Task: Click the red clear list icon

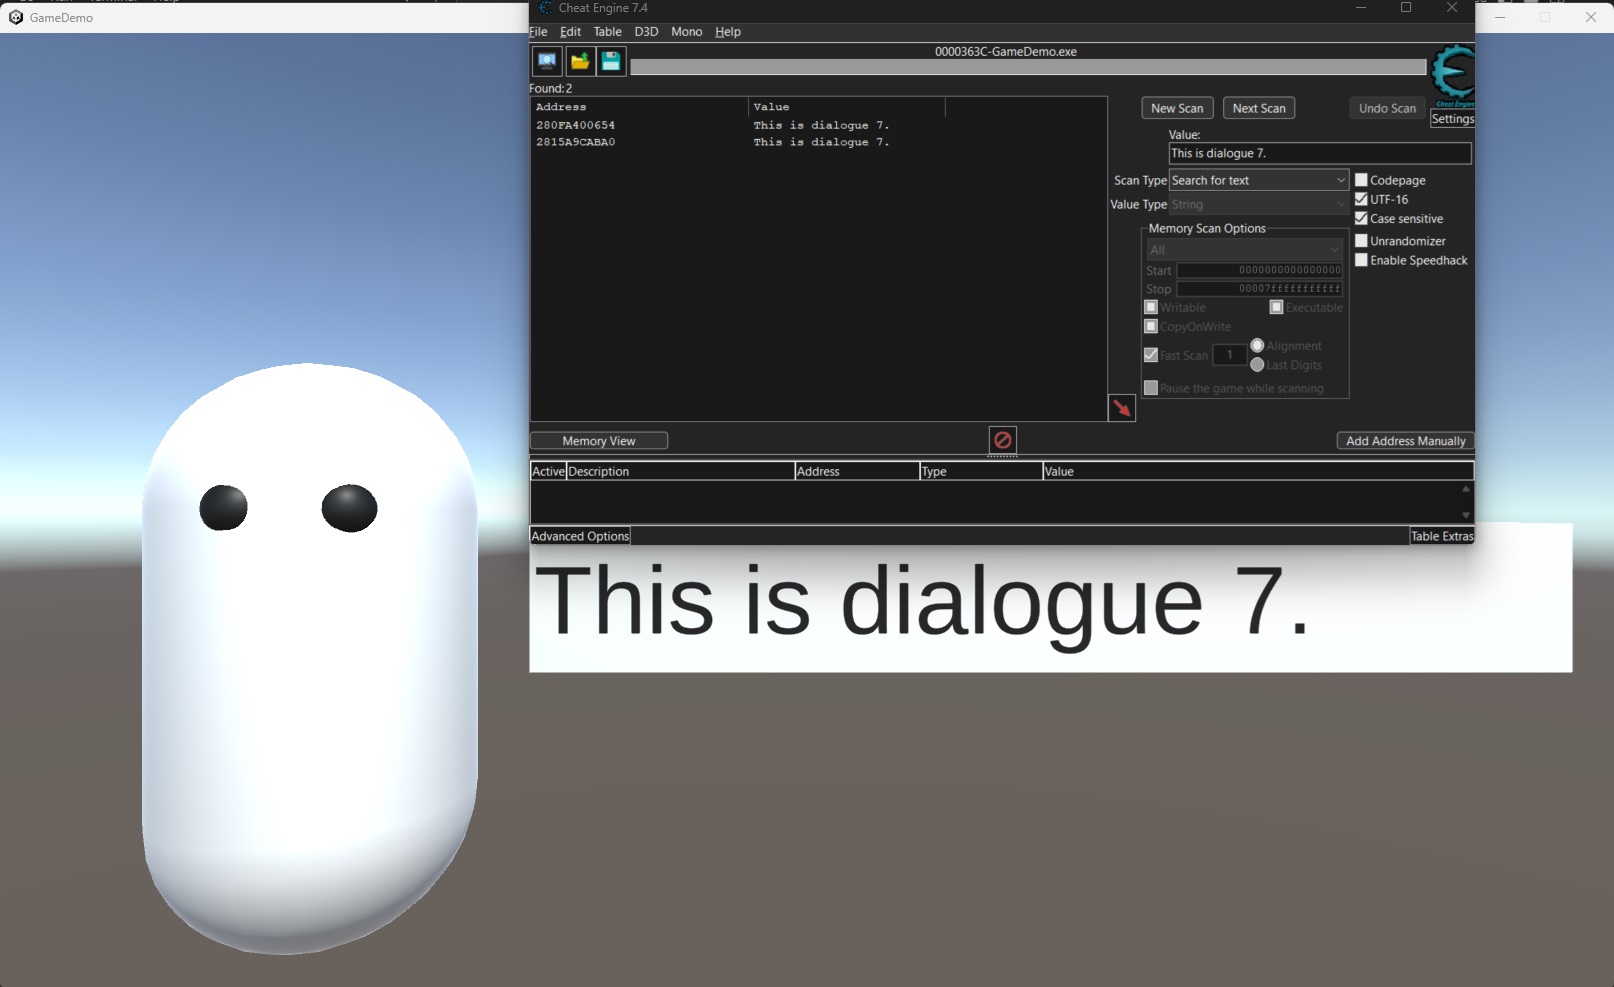Action: pos(1002,440)
